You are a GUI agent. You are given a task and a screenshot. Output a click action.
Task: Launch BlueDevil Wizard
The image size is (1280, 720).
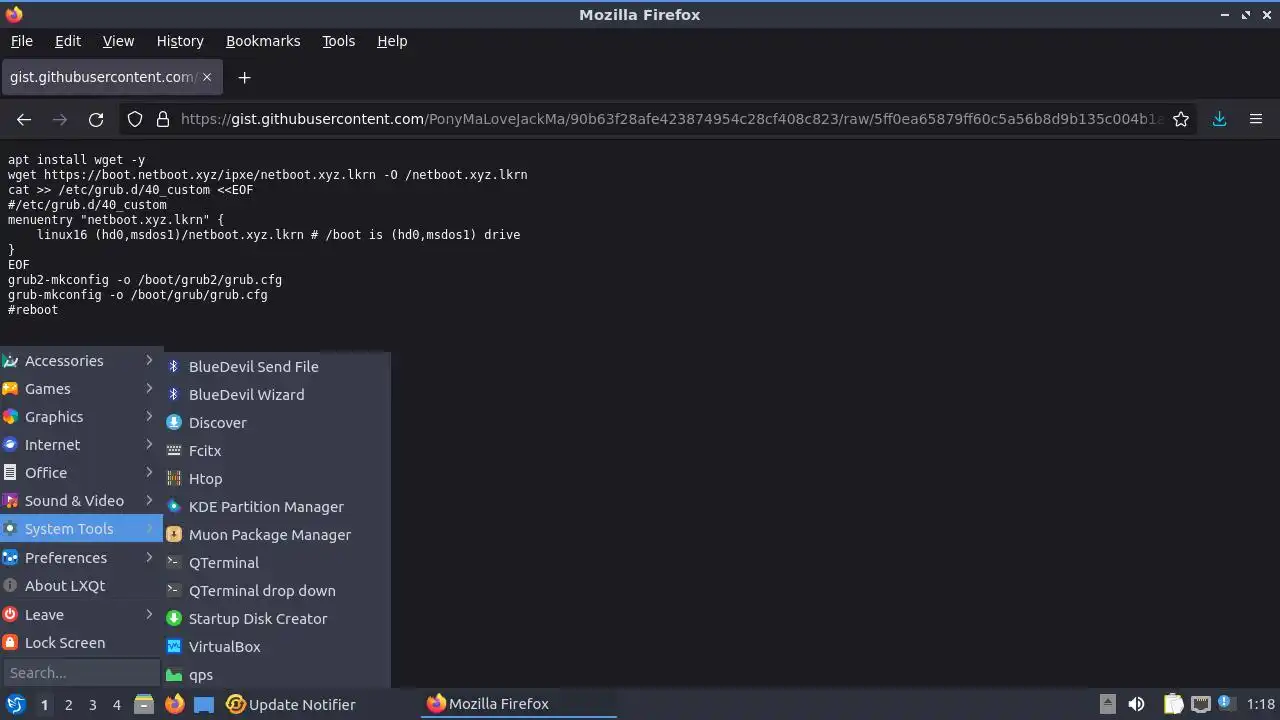point(277,395)
